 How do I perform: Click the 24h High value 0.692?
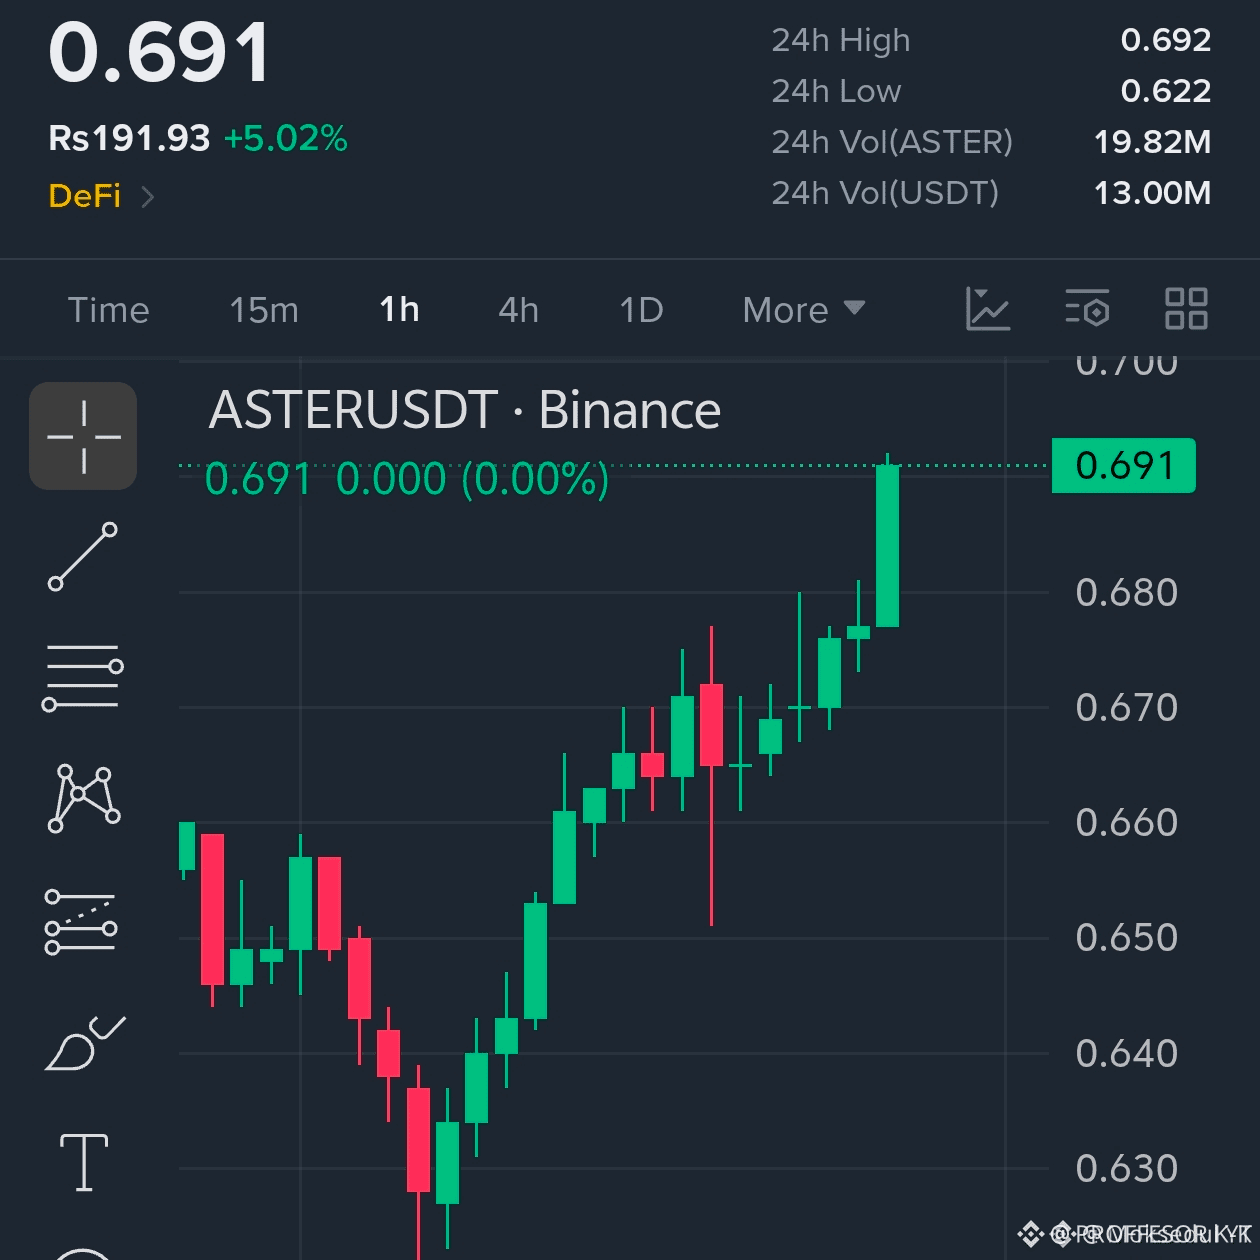pyautogui.click(x=1166, y=40)
